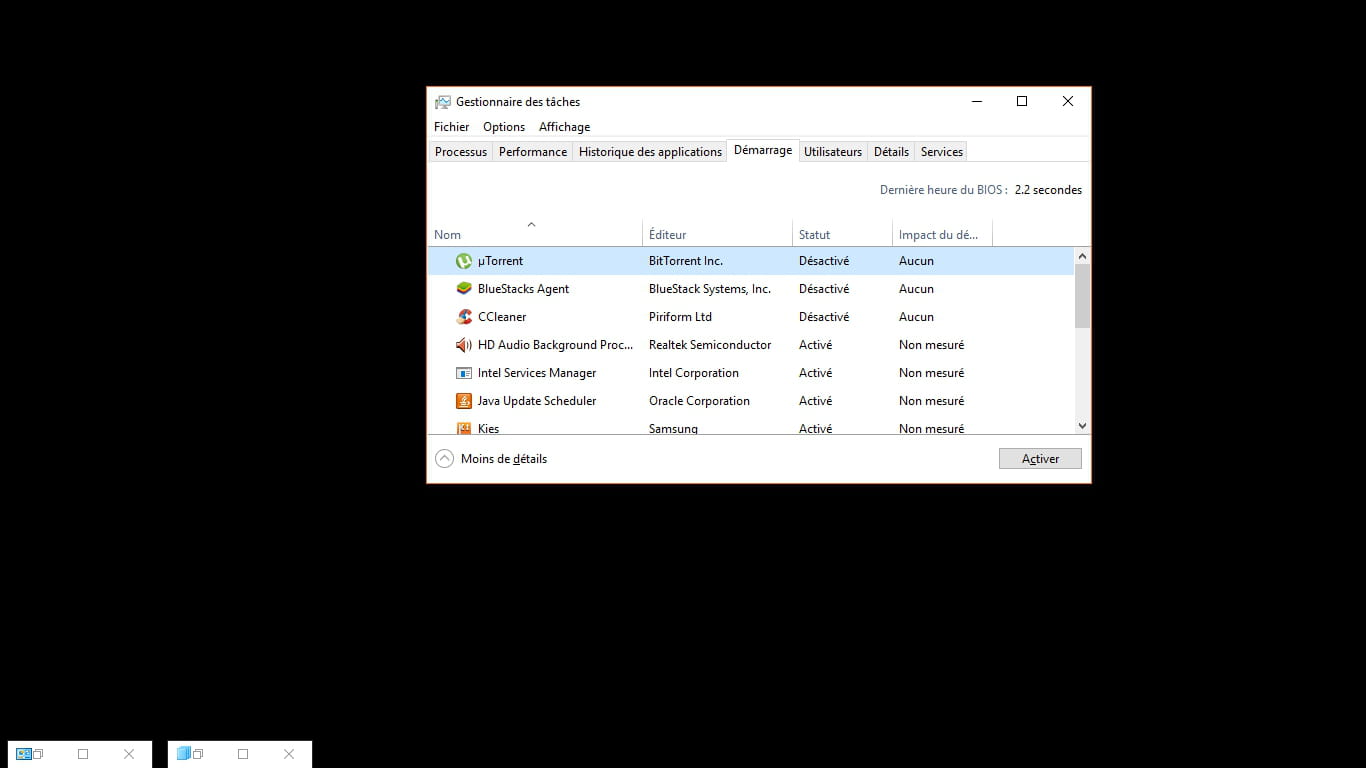Restore the second minimized window with files icon
The width and height of the screenshot is (1366, 768).
(198, 754)
